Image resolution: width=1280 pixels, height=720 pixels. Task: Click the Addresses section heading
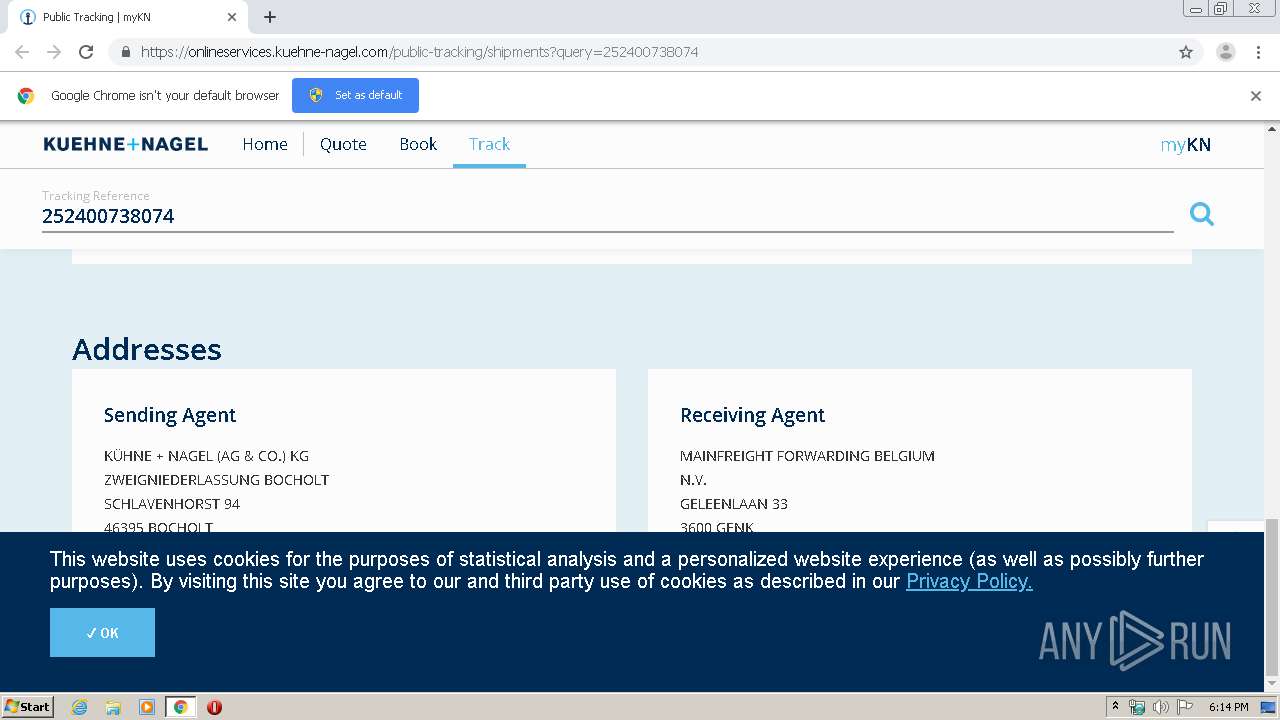[147, 349]
